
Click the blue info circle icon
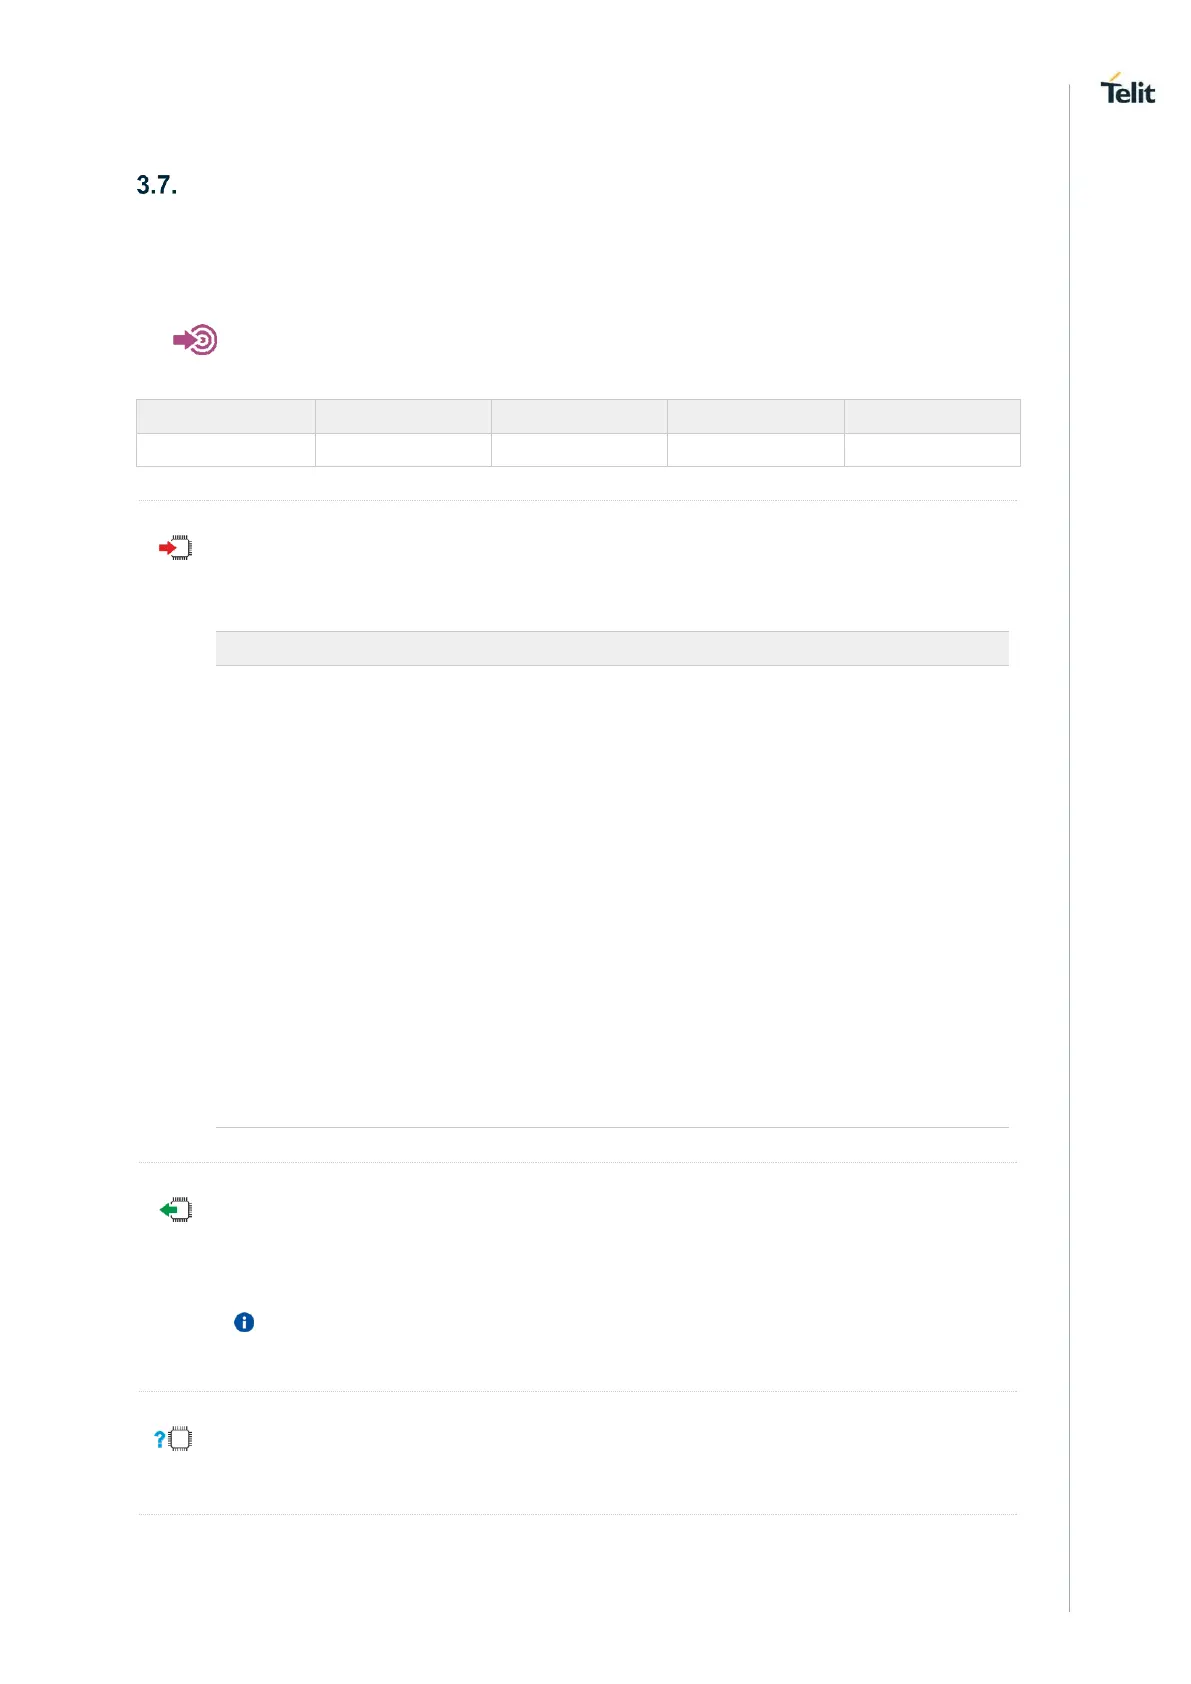[x=244, y=1322]
